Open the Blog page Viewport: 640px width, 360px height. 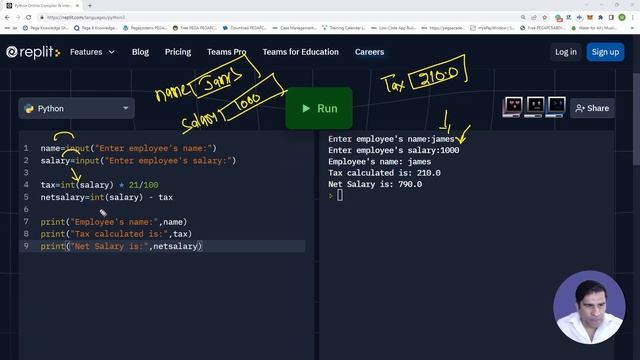tap(140, 52)
